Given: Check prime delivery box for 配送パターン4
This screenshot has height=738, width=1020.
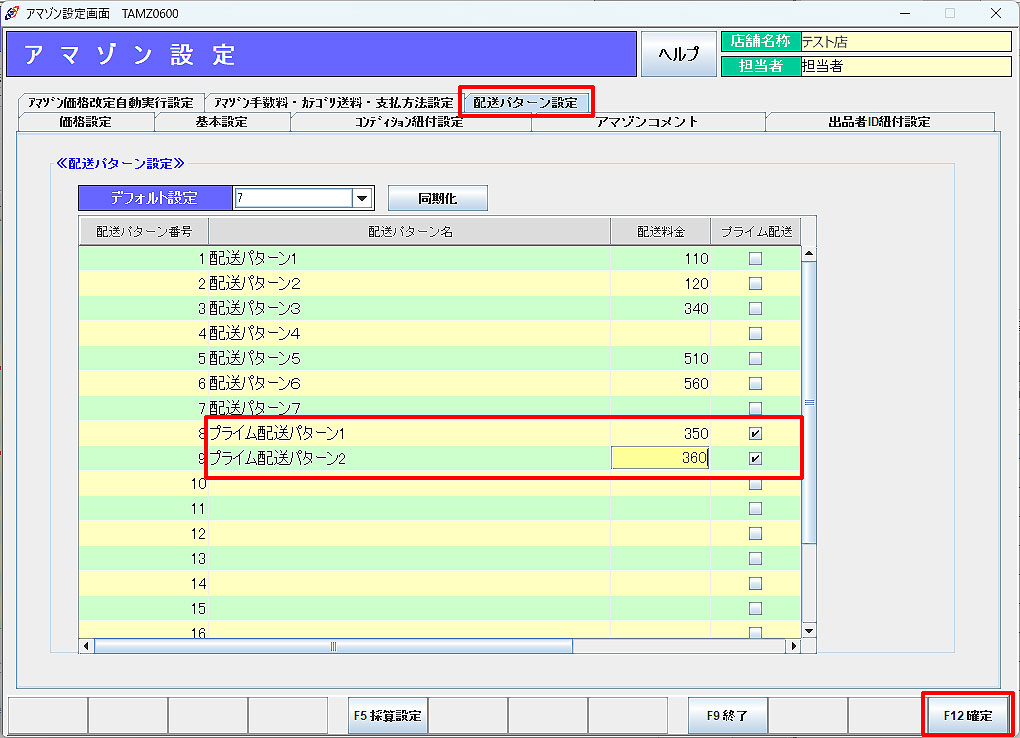Looking at the screenshot, I should 755,333.
